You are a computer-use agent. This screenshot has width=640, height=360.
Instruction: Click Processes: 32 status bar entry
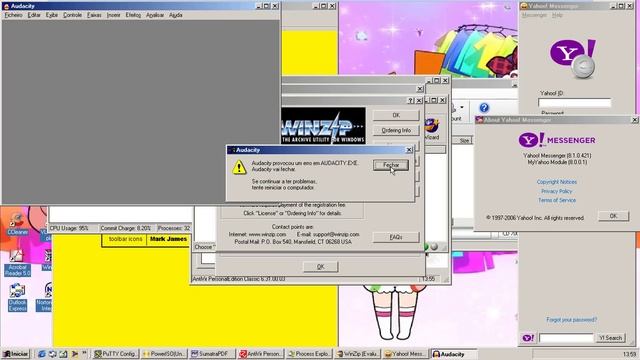click(x=174, y=228)
